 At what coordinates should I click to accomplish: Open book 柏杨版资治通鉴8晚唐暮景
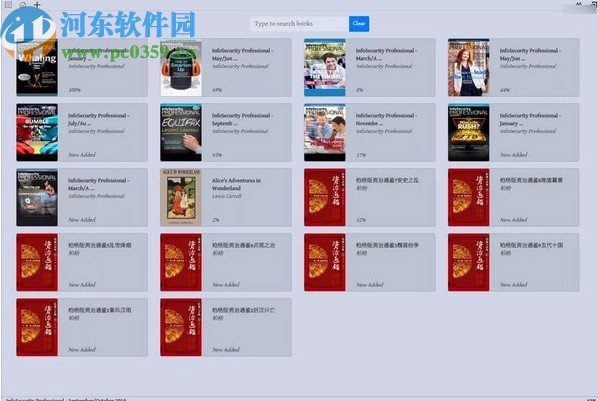click(513, 197)
